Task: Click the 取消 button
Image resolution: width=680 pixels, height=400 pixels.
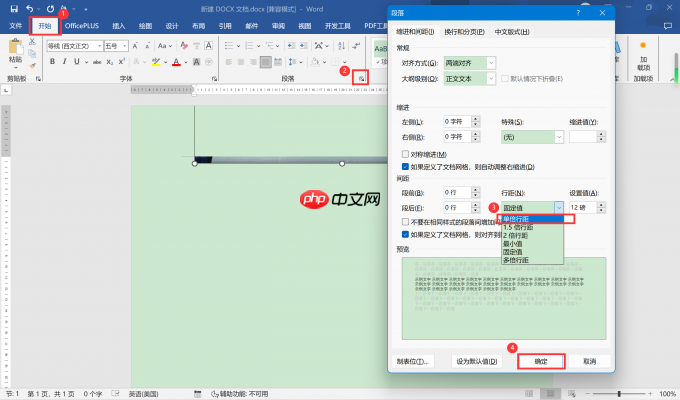Action: click(590, 361)
